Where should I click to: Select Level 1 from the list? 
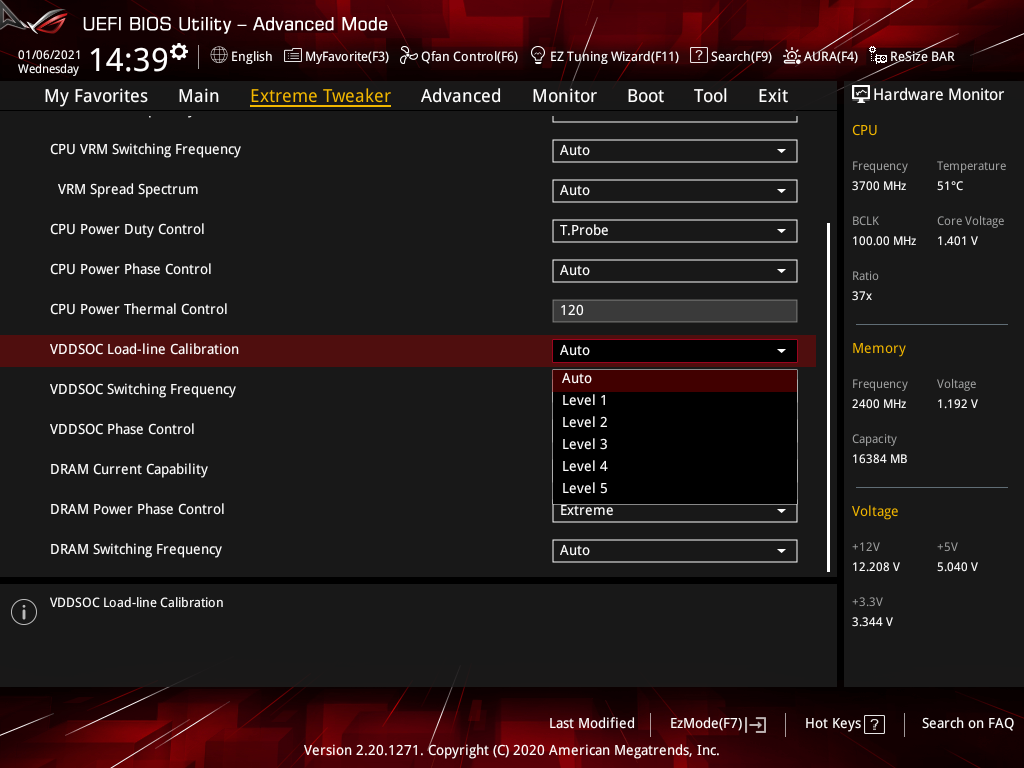pos(675,400)
